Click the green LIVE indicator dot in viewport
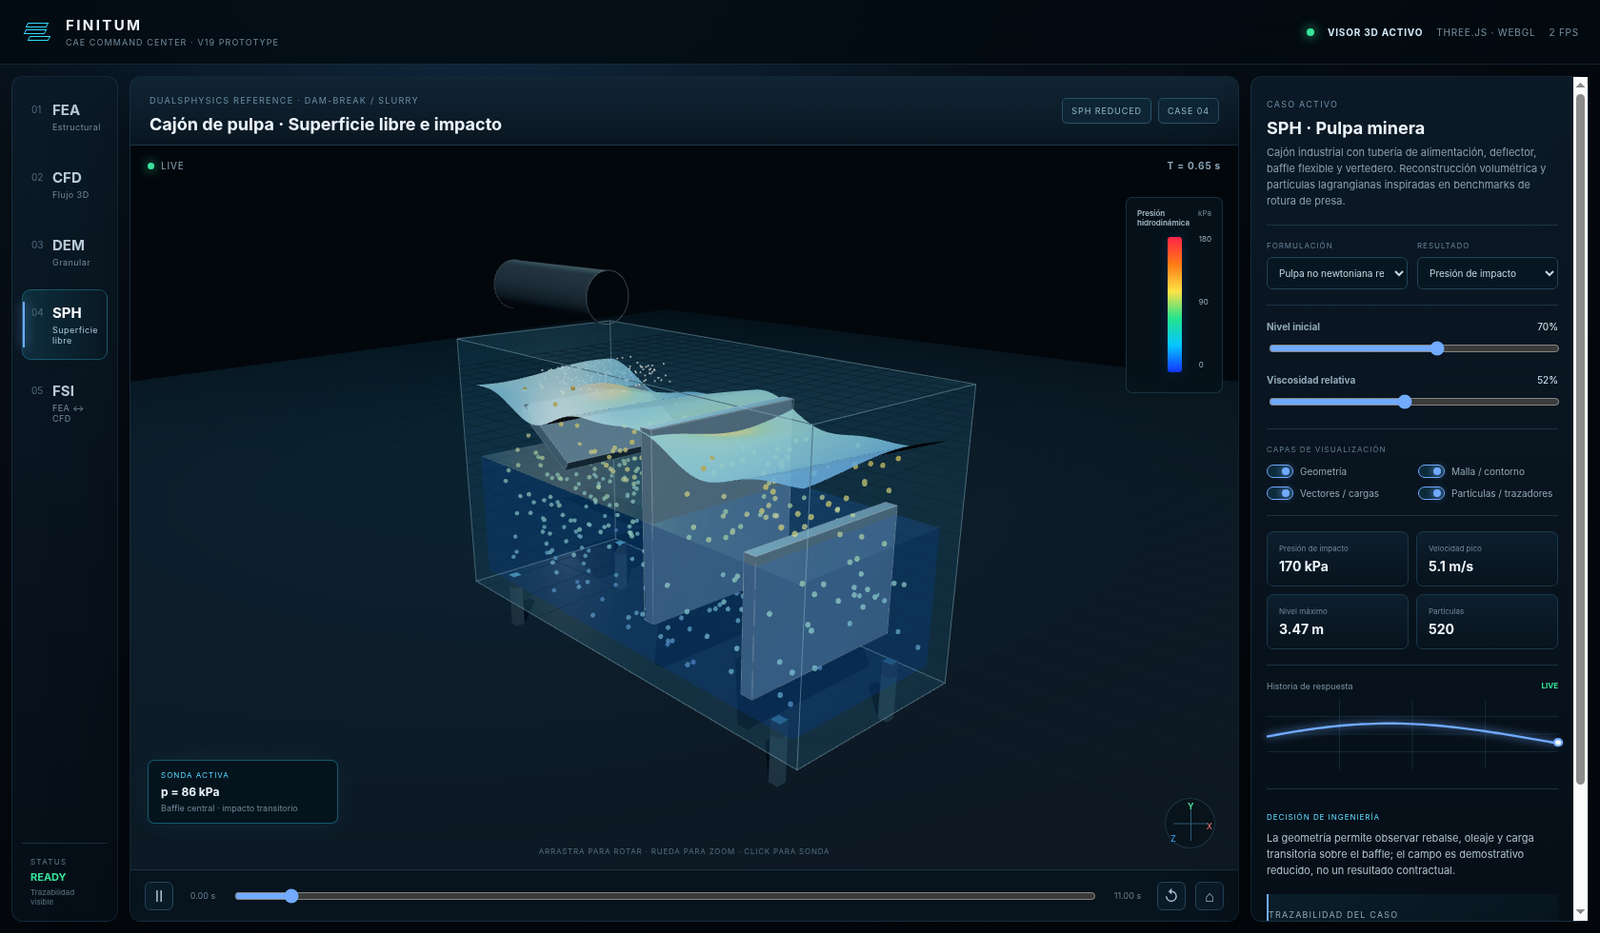This screenshot has height=933, width=1600. [151, 166]
